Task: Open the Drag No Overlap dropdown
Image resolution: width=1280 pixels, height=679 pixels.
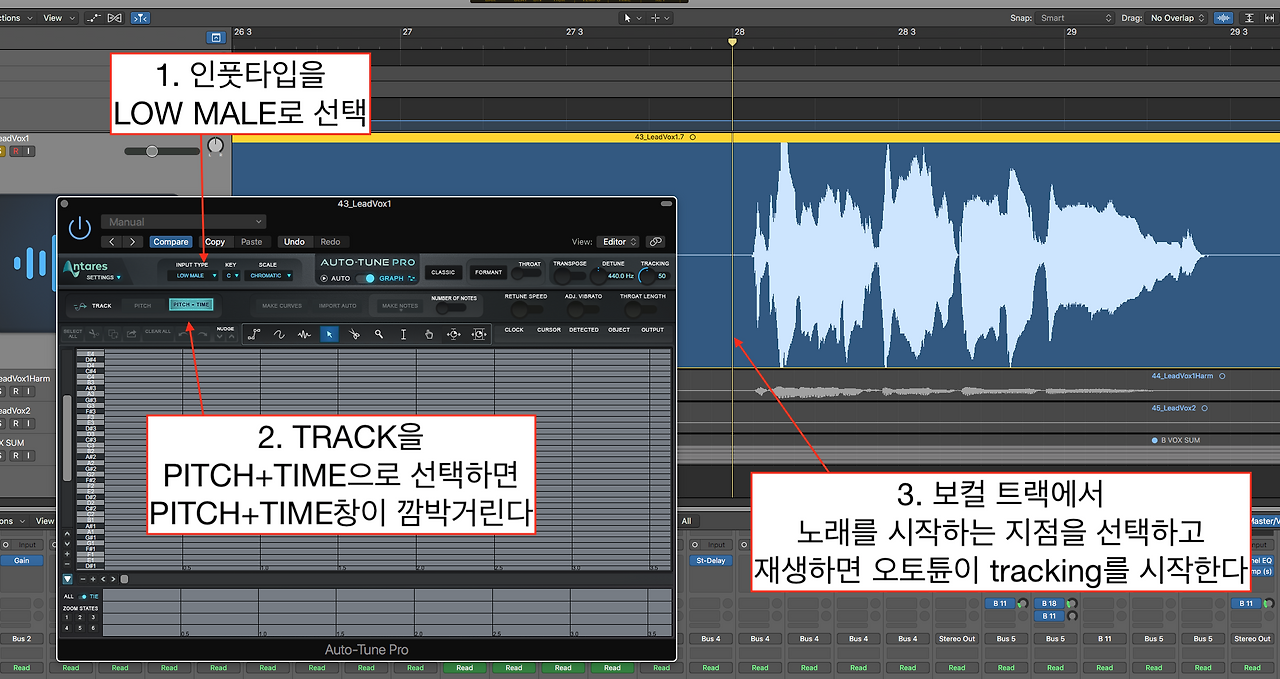Action: pos(1176,18)
